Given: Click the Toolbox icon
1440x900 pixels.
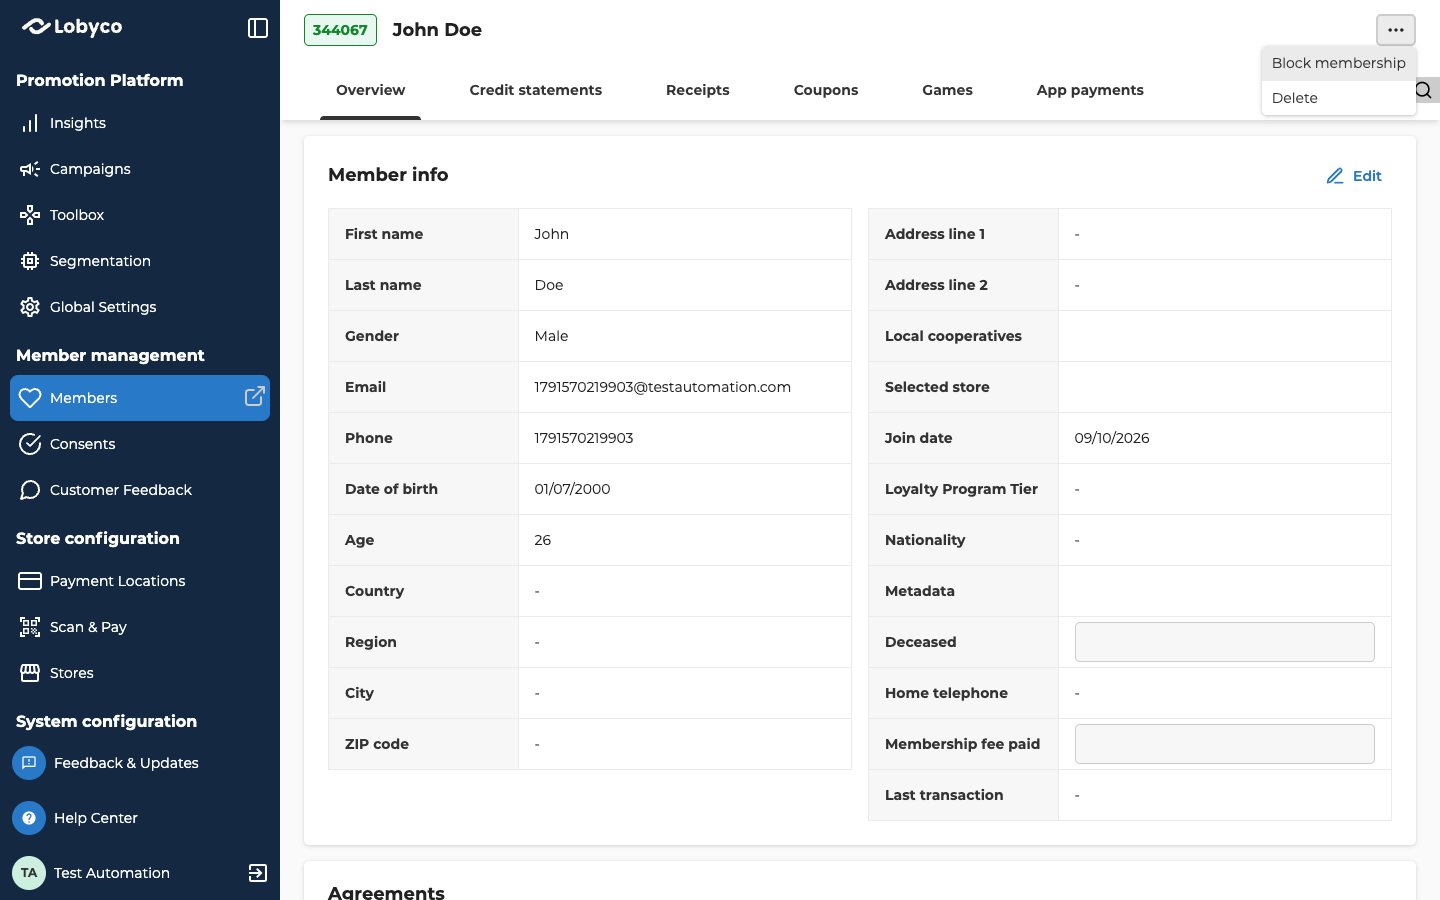Looking at the screenshot, I should (x=30, y=215).
